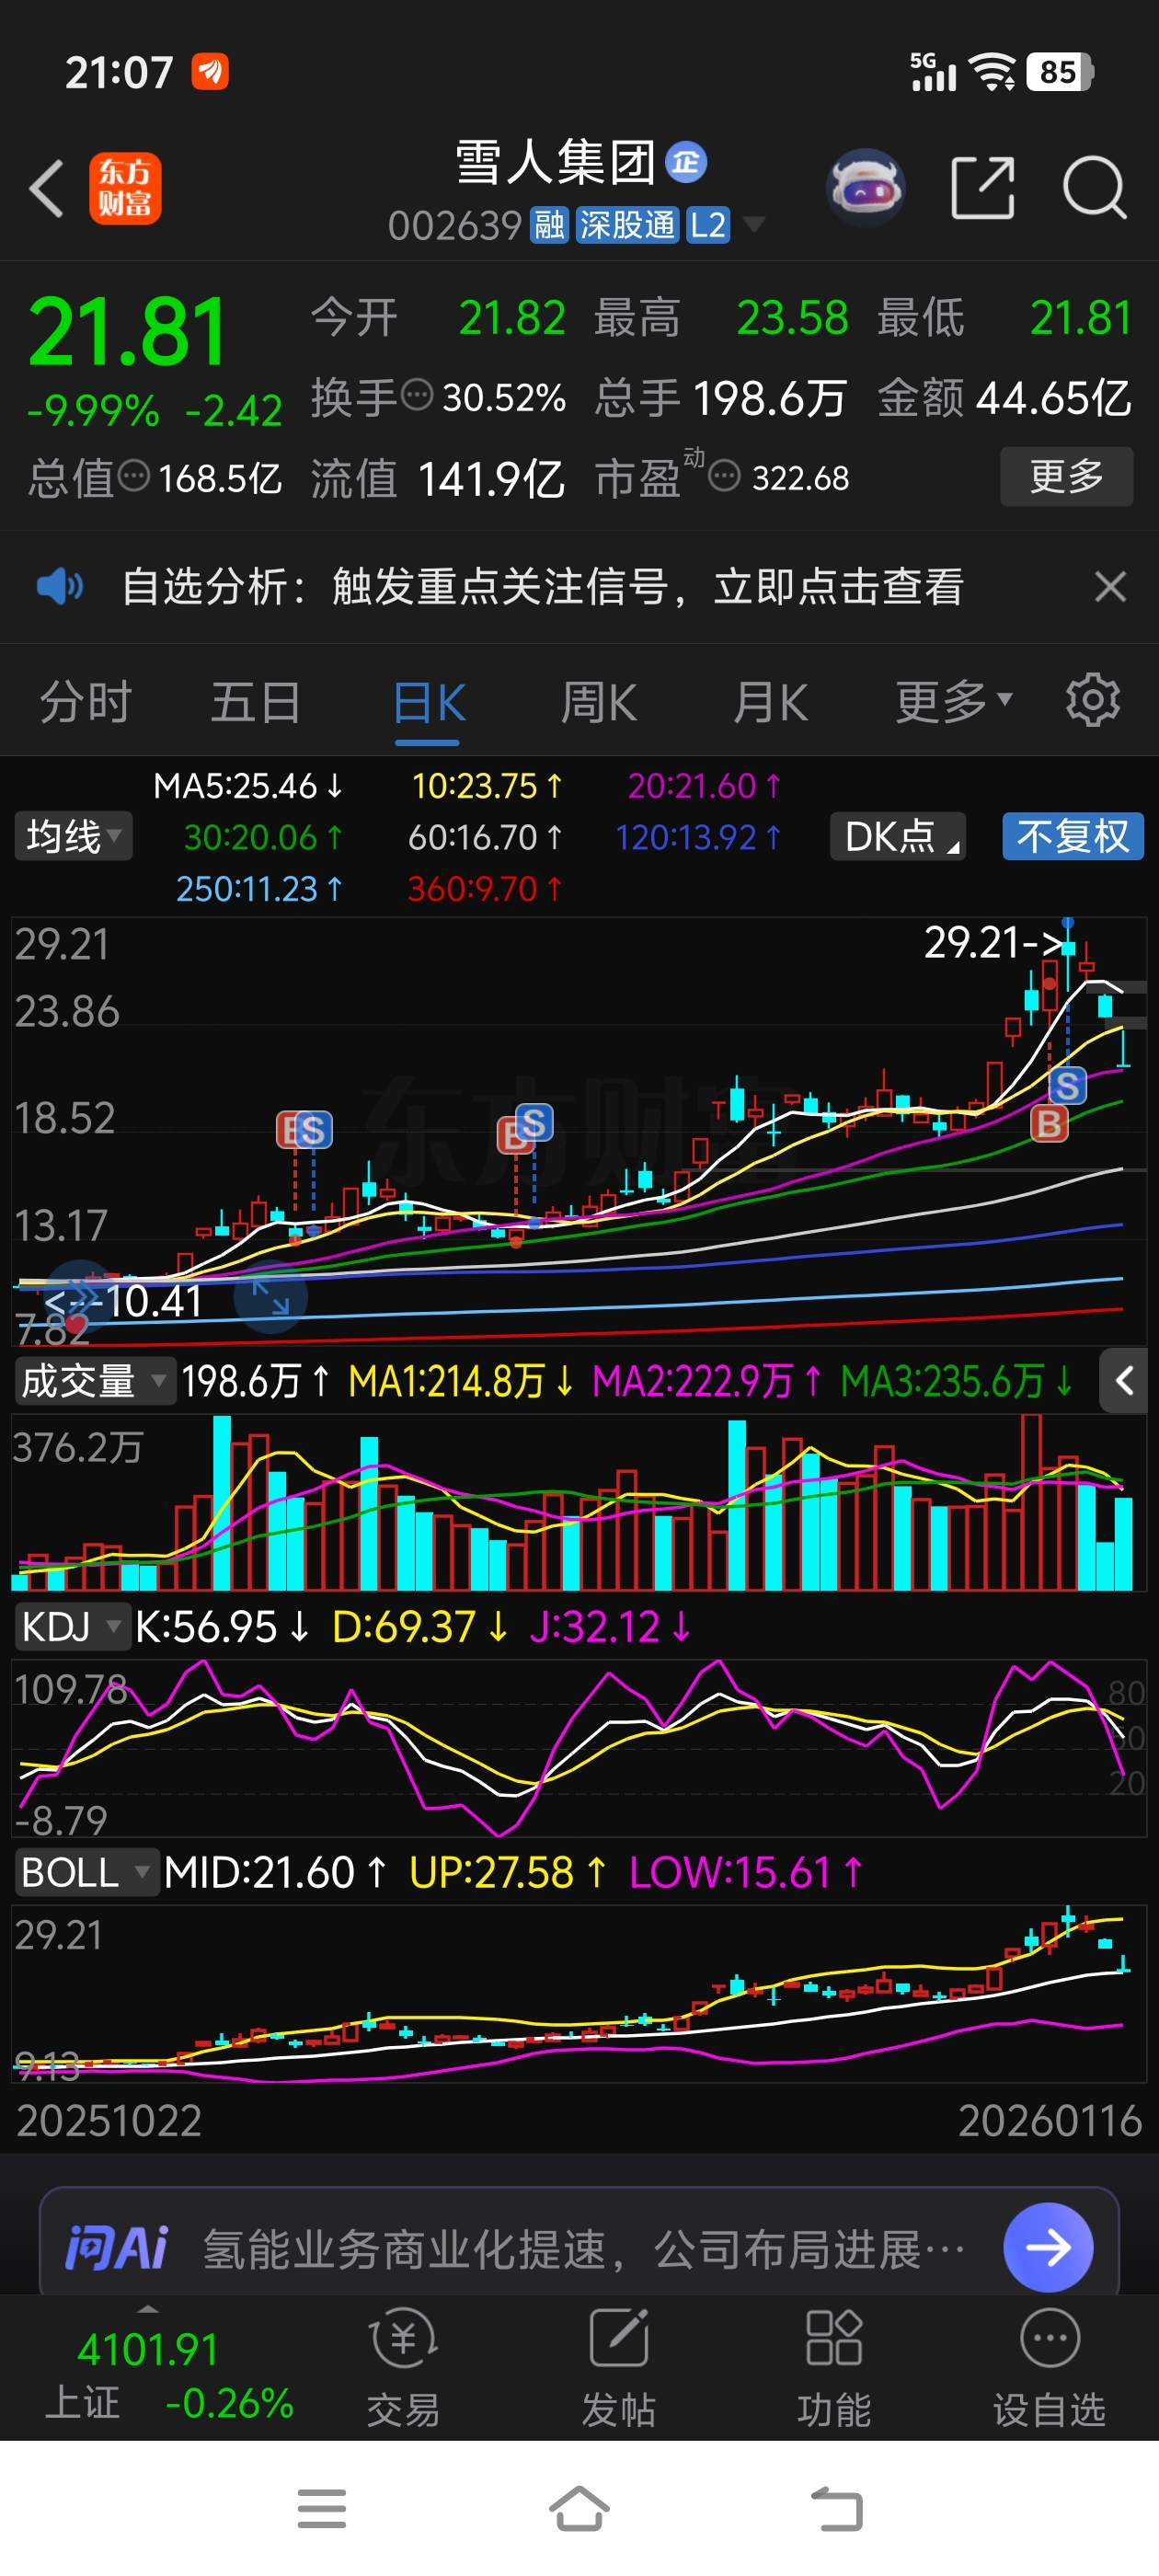Open the 均线 indicator dropdown
This screenshot has height=2576, width=1159.
tap(73, 836)
